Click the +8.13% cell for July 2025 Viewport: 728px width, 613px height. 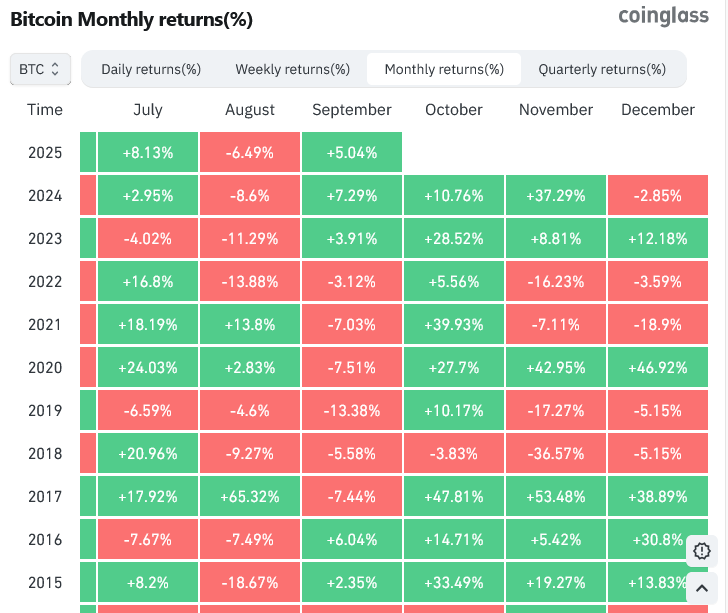tap(148, 152)
